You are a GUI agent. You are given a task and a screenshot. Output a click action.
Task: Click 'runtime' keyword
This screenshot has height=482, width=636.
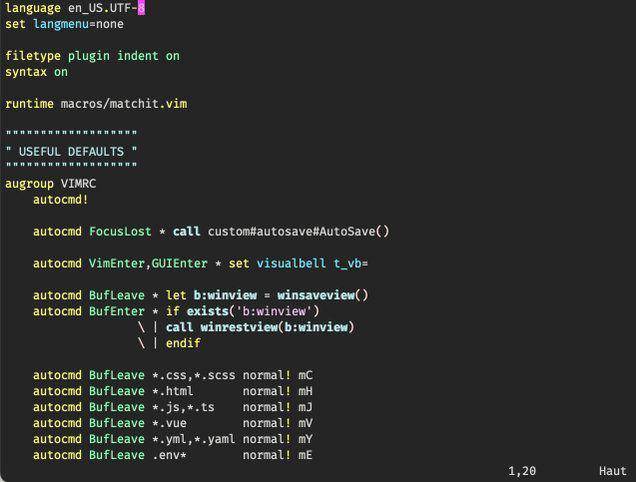pos(29,104)
